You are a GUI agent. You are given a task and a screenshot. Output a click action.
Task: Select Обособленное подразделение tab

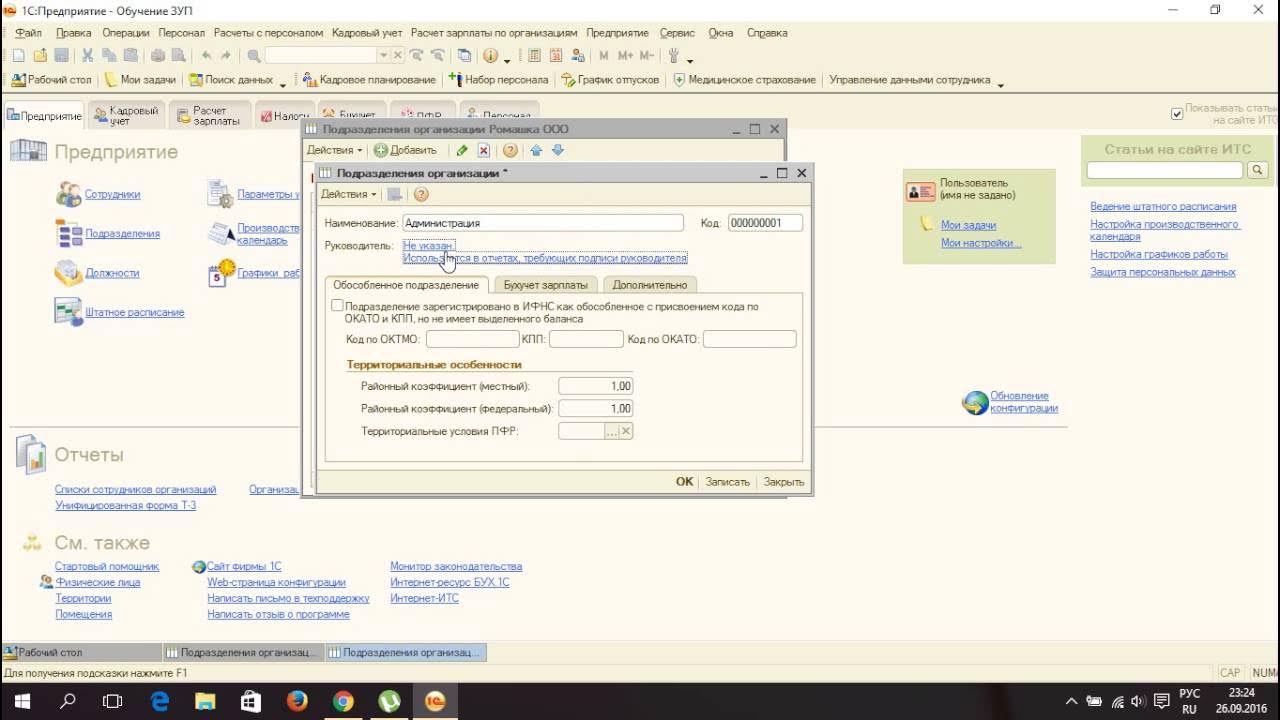point(406,285)
